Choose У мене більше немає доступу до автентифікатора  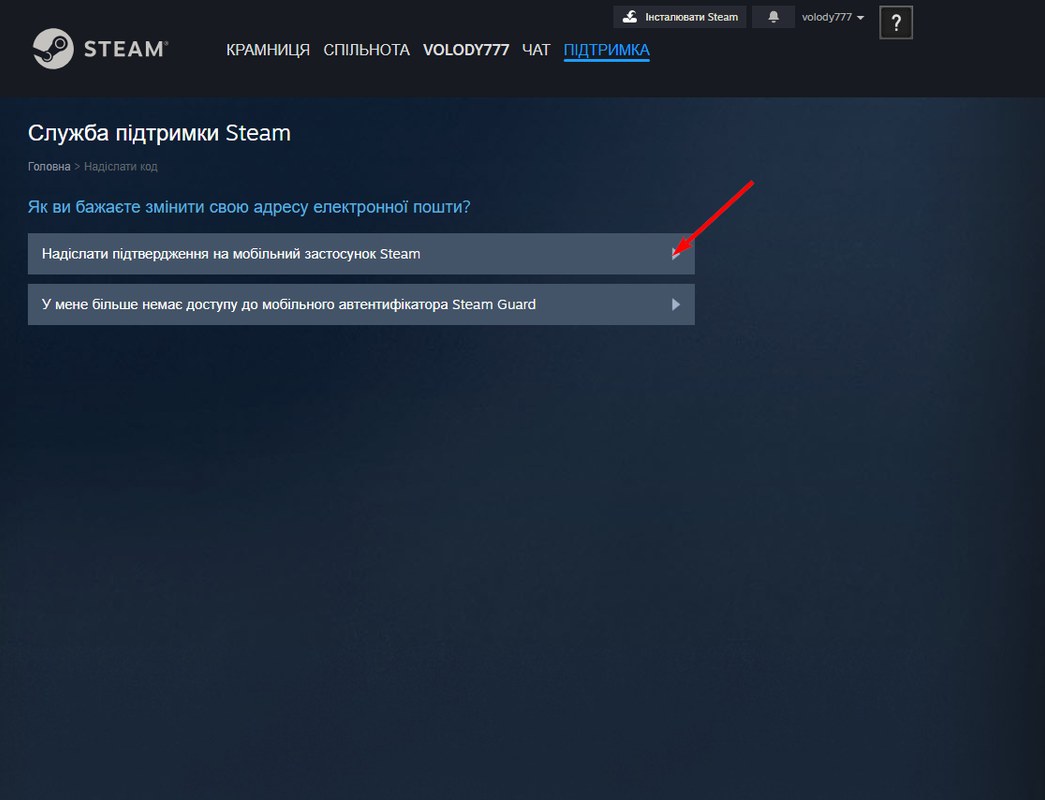[361, 305]
